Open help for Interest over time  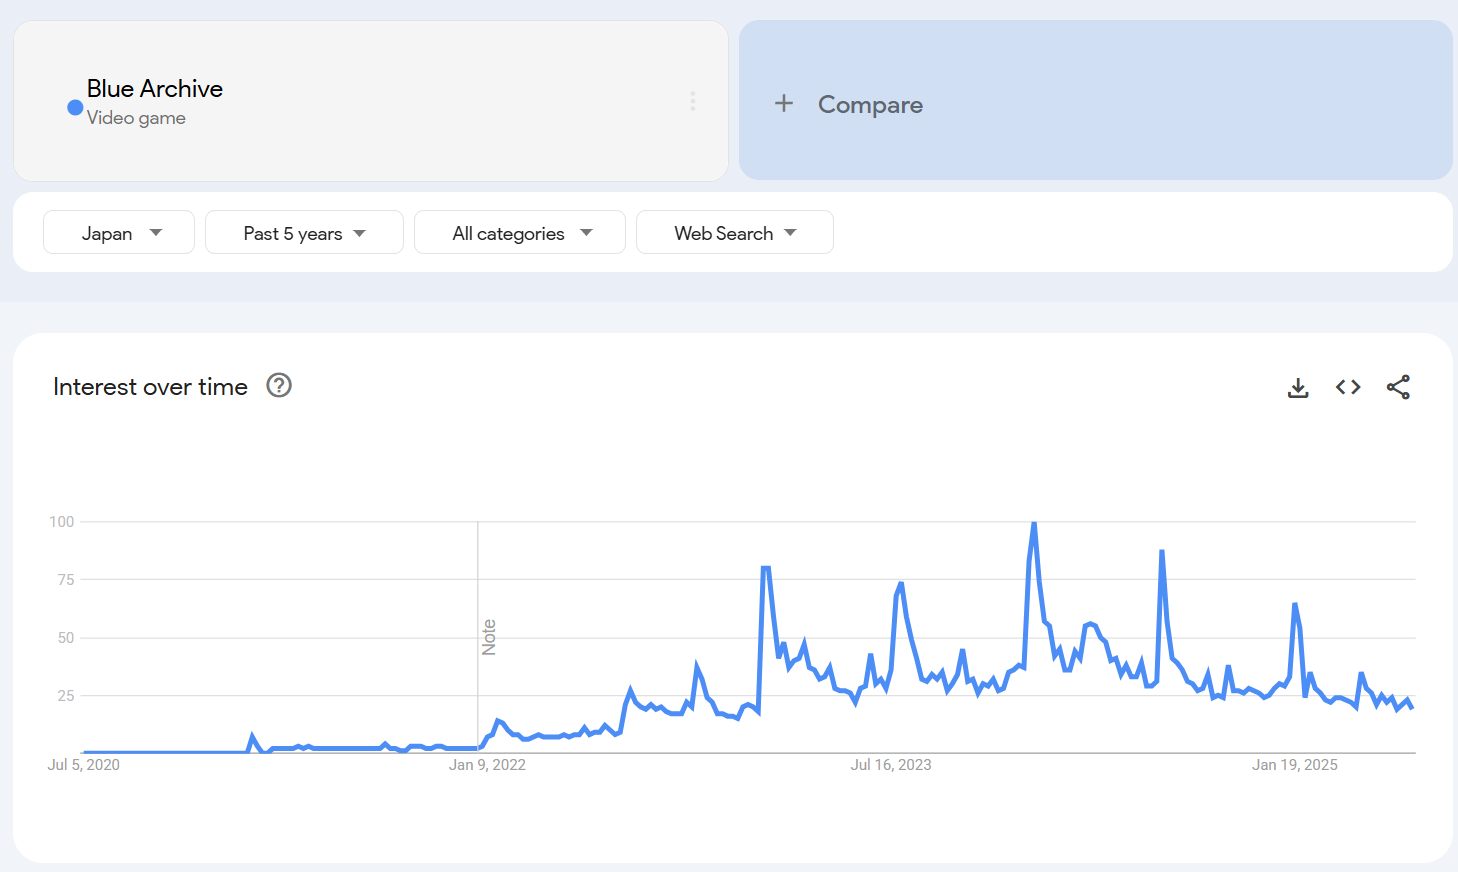pyautogui.click(x=279, y=385)
